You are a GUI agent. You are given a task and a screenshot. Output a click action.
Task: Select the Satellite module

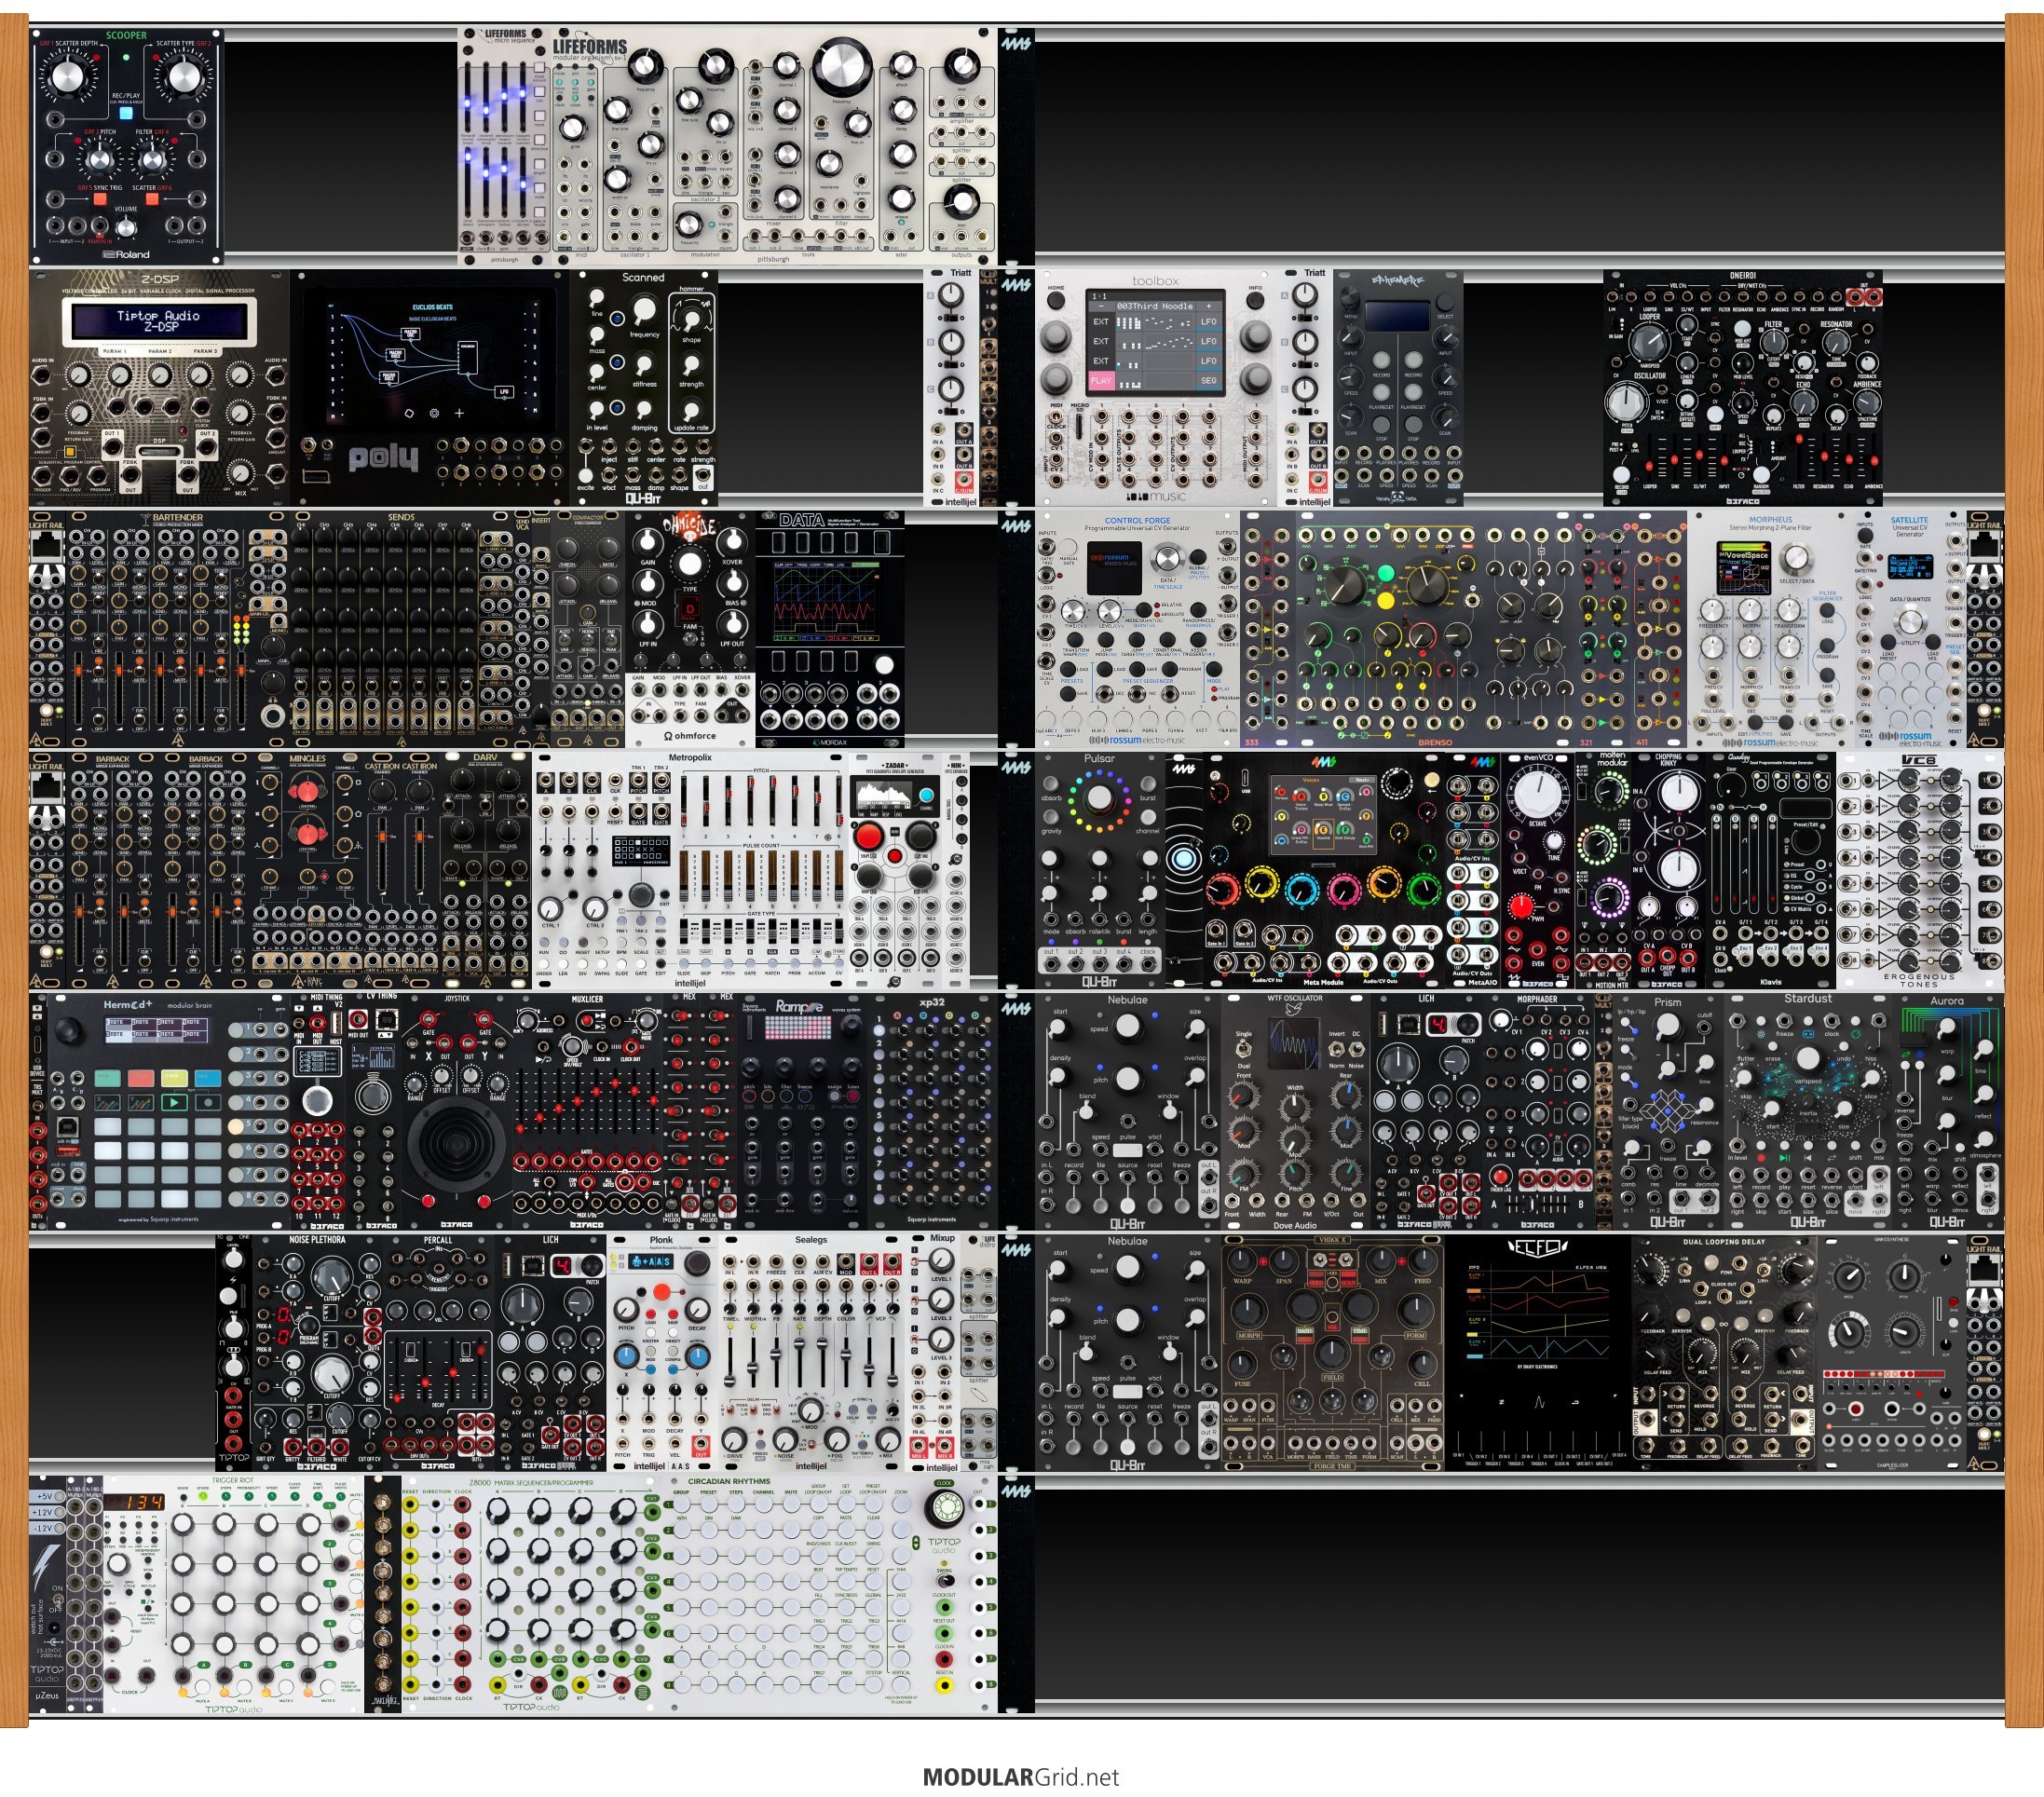click(x=1909, y=630)
